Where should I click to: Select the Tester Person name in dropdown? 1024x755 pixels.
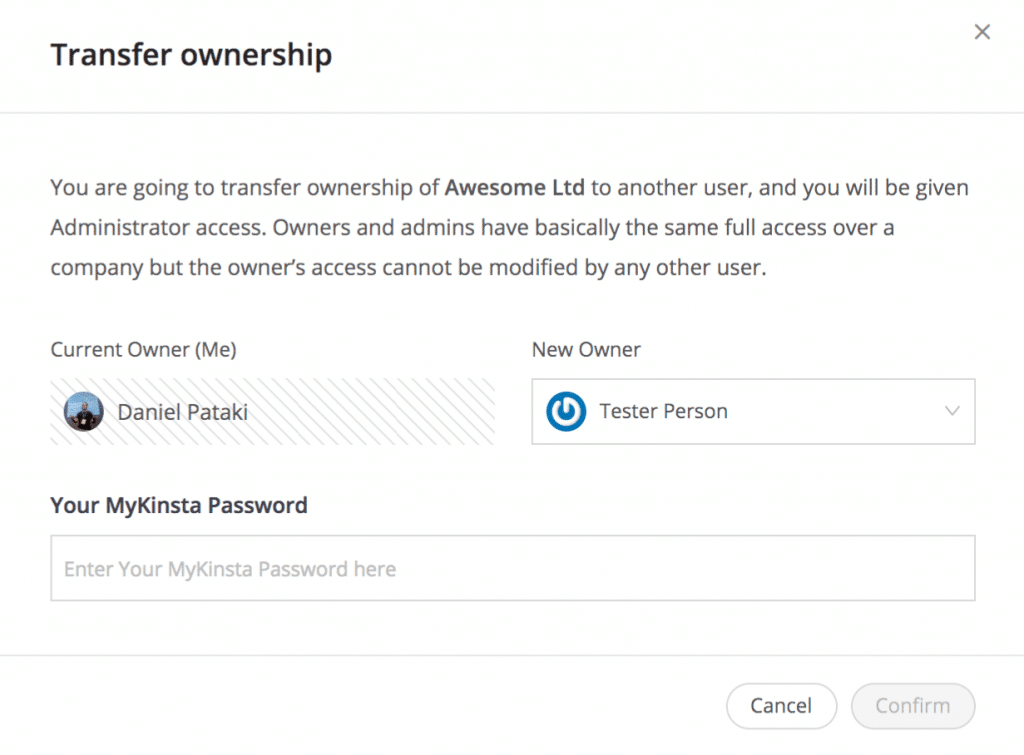[663, 411]
